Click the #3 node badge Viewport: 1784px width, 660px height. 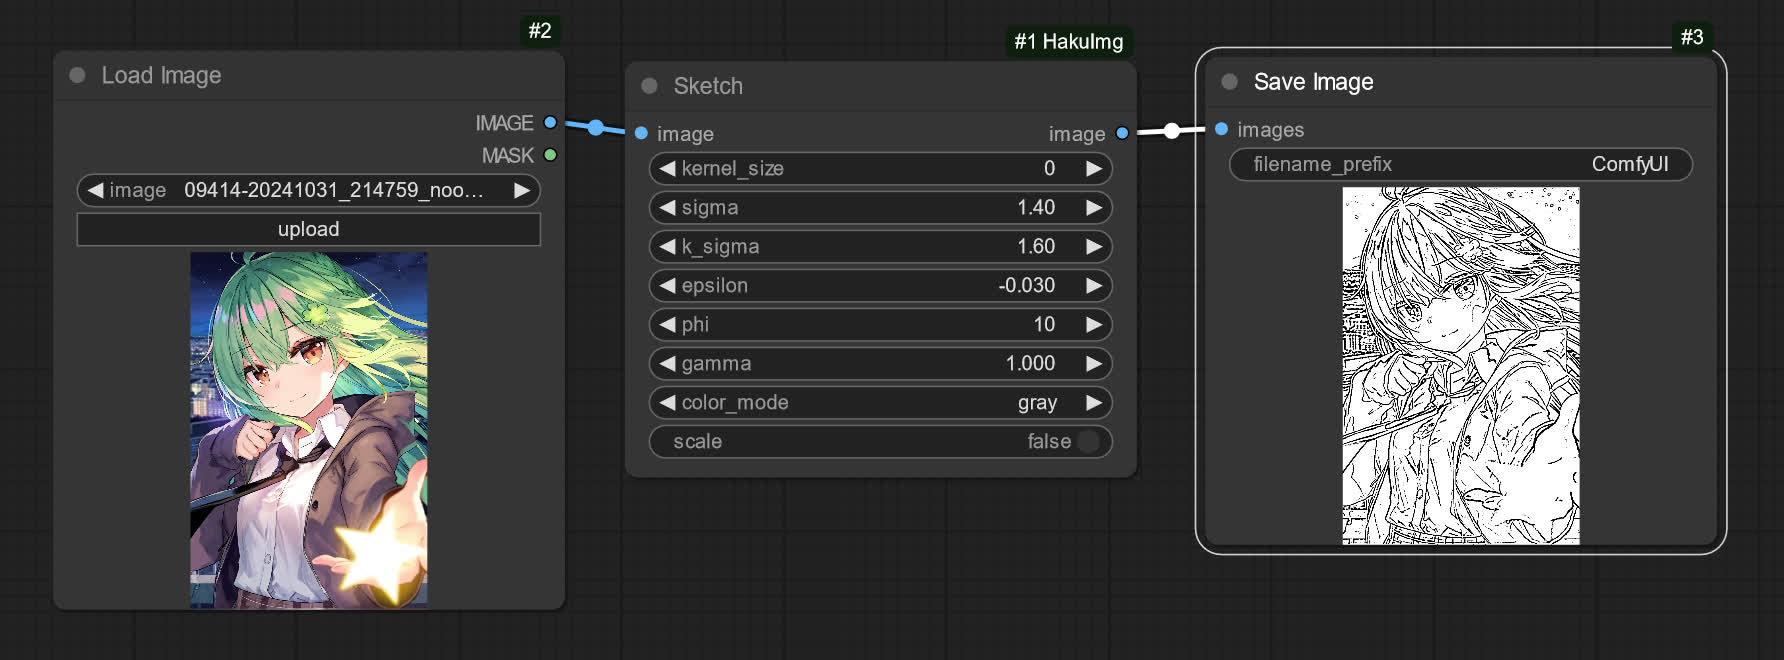click(x=1692, y=37)
